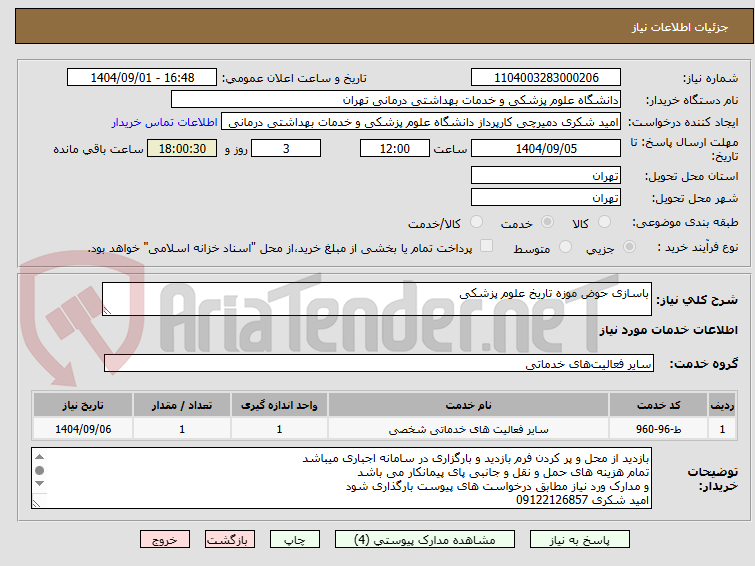The width and height of the screenshot is (755, 566).
Task: Toggle the اسناد خزانه اسلامی payment checkbox
Action: pos(487,246)
